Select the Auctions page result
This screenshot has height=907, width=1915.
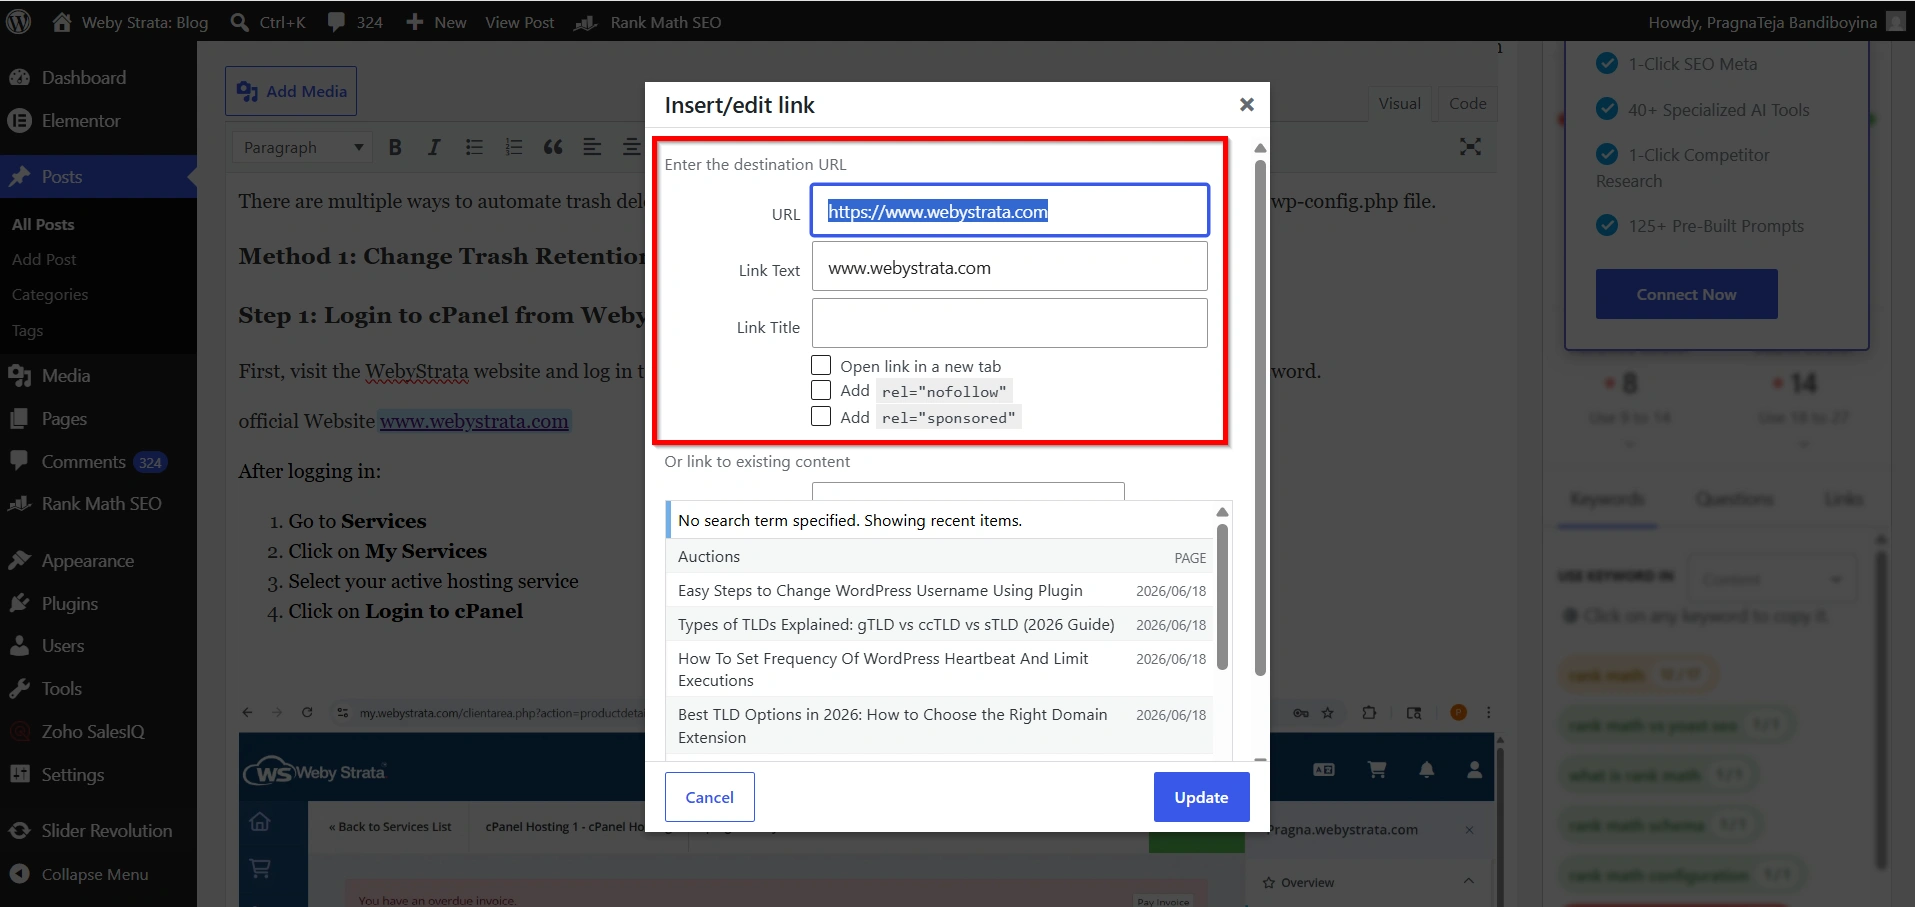point(939,557)
